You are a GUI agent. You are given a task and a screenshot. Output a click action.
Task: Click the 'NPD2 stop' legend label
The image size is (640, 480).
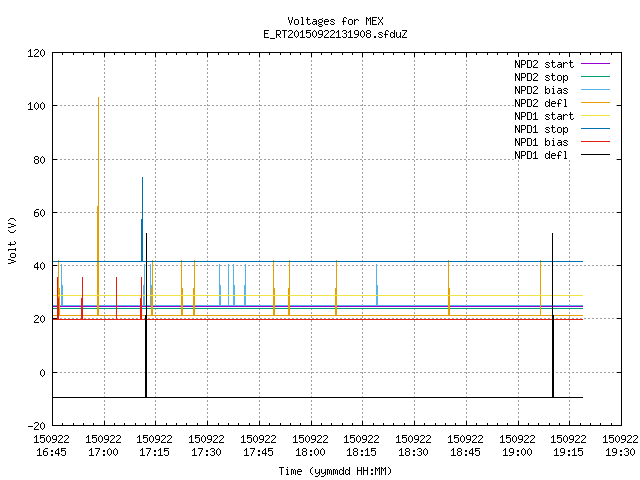pyautogui.click(x=541, y=77)
